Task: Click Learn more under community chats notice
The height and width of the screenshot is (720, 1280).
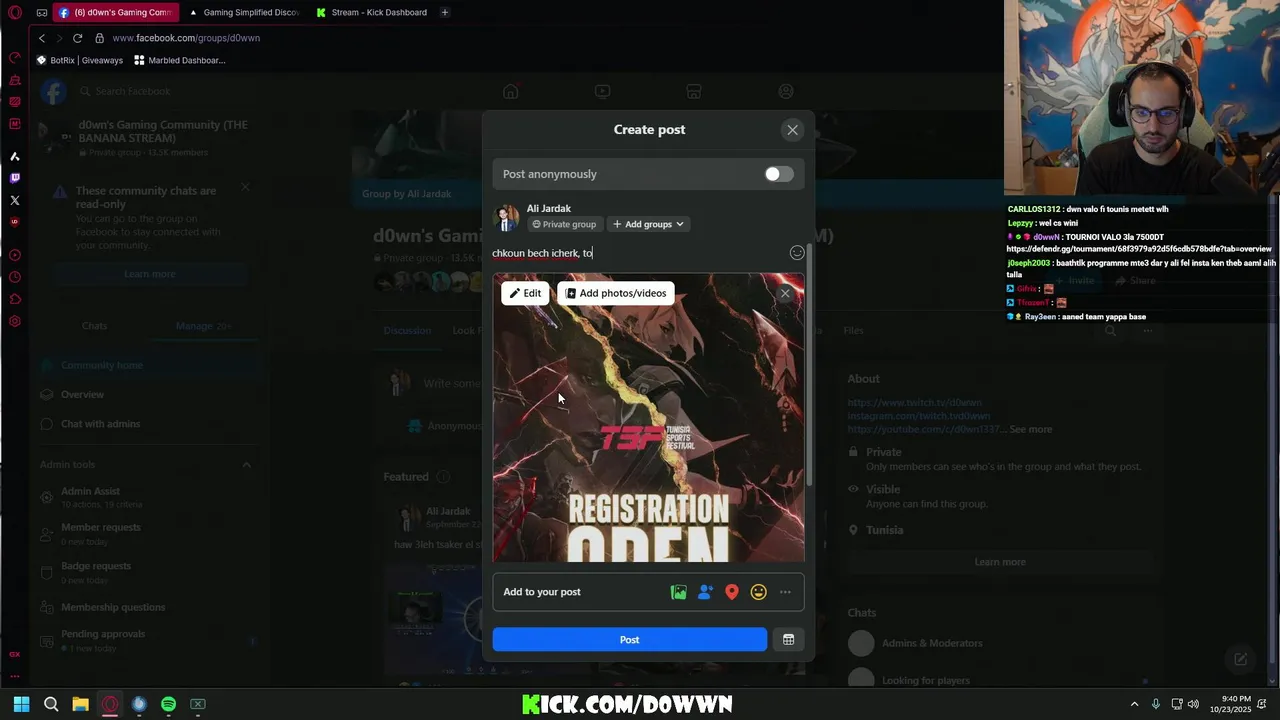Action: click(149, 274)
